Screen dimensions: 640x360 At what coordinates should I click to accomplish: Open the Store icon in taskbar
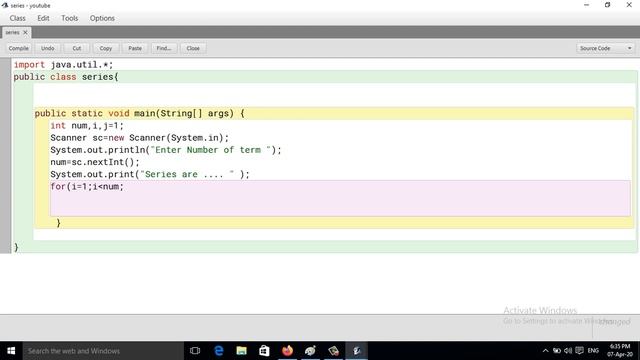pyautogui.click(x=264, y=351)
